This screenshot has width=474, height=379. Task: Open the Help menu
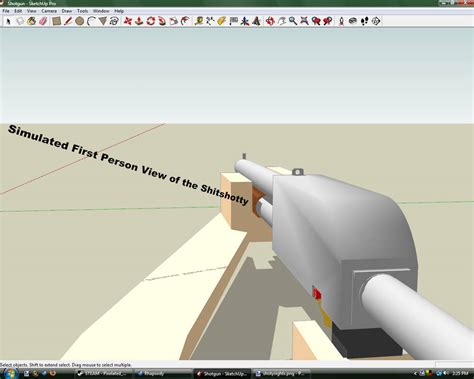coord(119,11)
